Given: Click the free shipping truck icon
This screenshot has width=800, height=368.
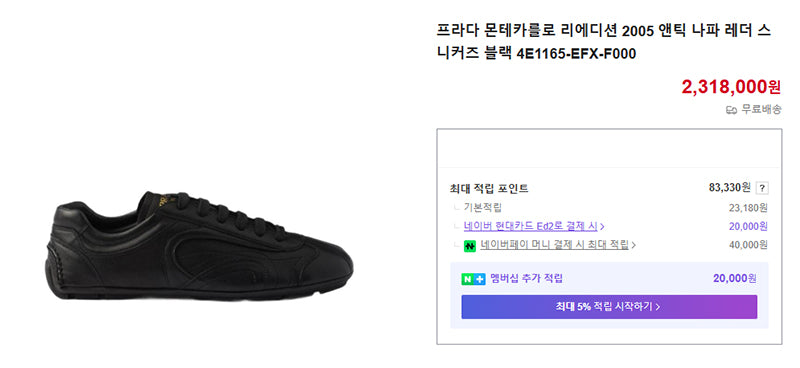Looking at the screenshot, I should (x=732, y=109).
